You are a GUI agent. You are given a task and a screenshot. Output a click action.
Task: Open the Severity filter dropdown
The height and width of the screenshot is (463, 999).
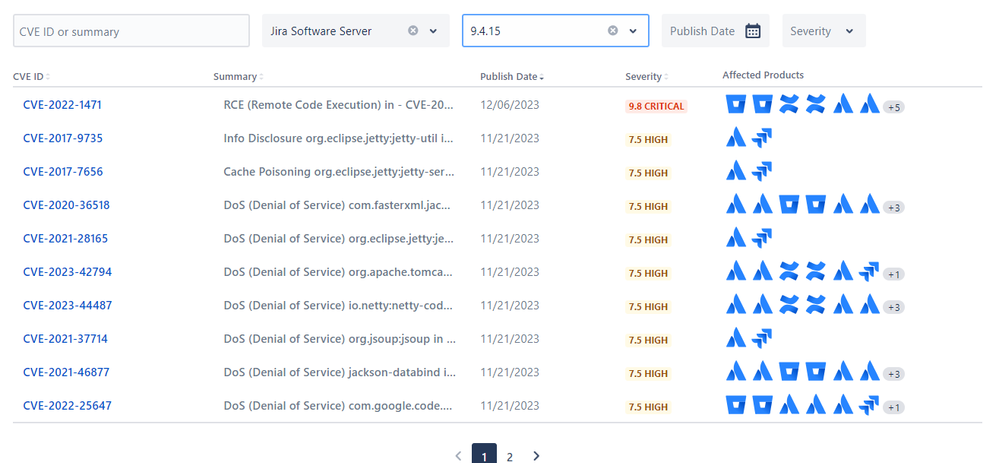coord(824,31)
